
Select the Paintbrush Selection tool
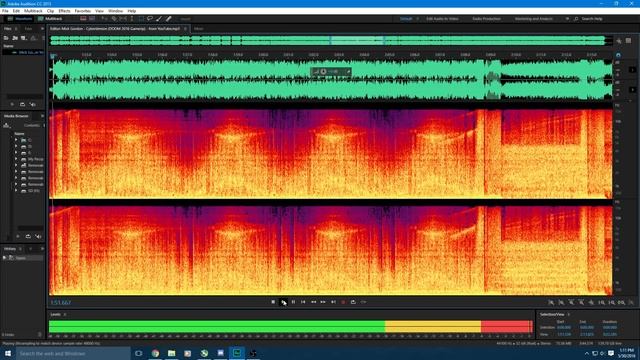point(159,19)
